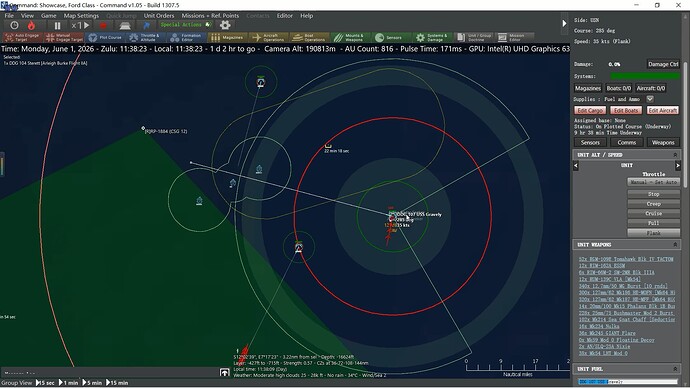Viewport: 690px width, 388px height.
Task: Select the Cruise throttle setting
Action: (x=653, y=213)
